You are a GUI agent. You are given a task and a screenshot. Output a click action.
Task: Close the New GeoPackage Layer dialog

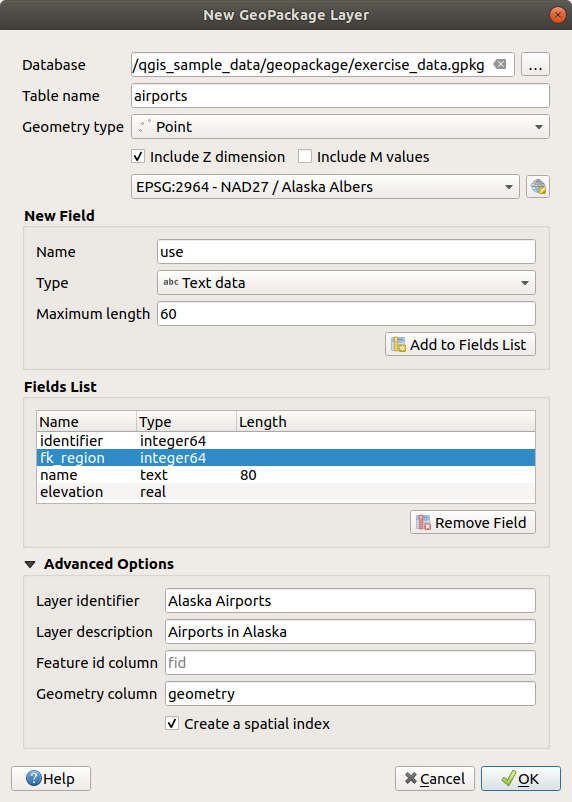point(557,15)
